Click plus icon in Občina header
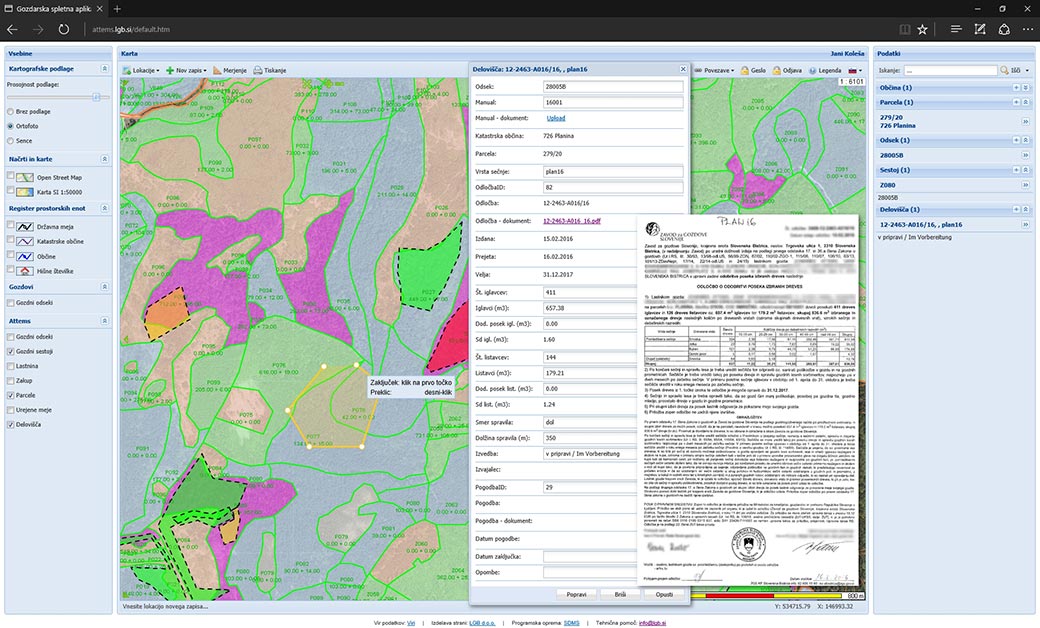Image resolution: width=1040 pixels, height=628 pixels. click(1016, 88)
